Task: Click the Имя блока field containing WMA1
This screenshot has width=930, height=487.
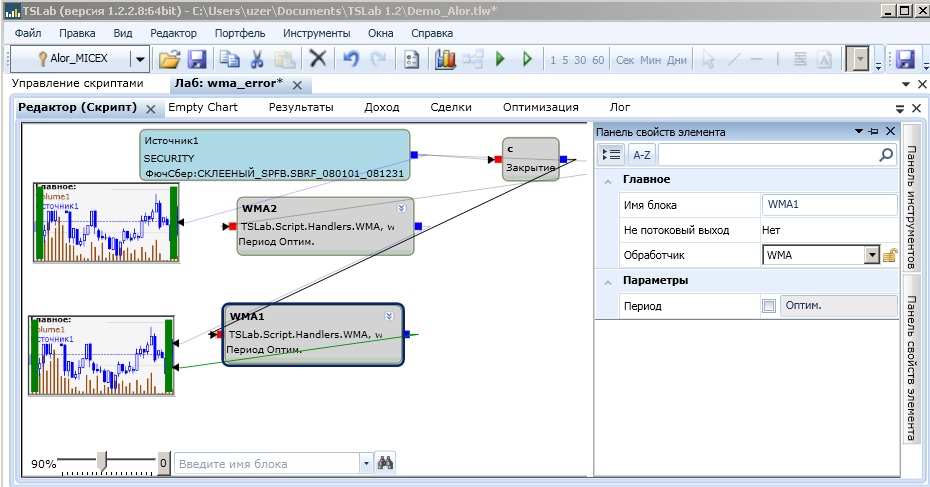Action: [829, 205]
